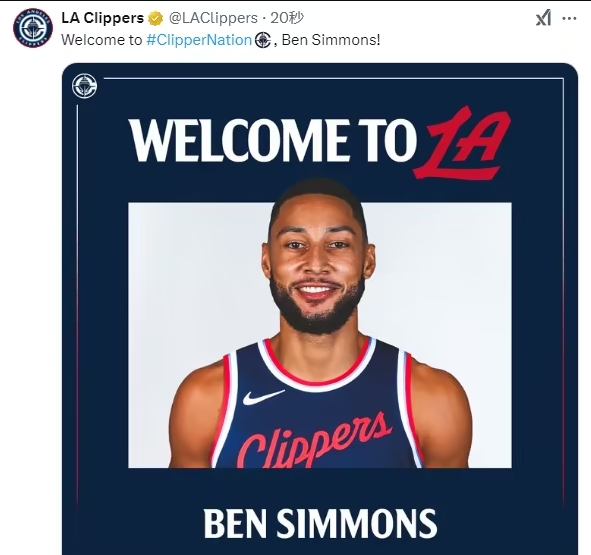Image resolution: width=591 pixels, height=555 pixels.
Task: Open the player portrait photo
Action: [320, 335]
